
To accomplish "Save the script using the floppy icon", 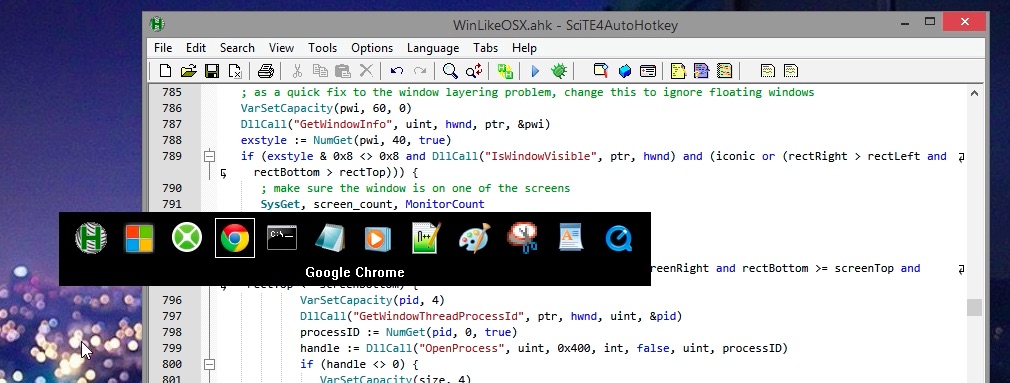I will tap(212, 71).
